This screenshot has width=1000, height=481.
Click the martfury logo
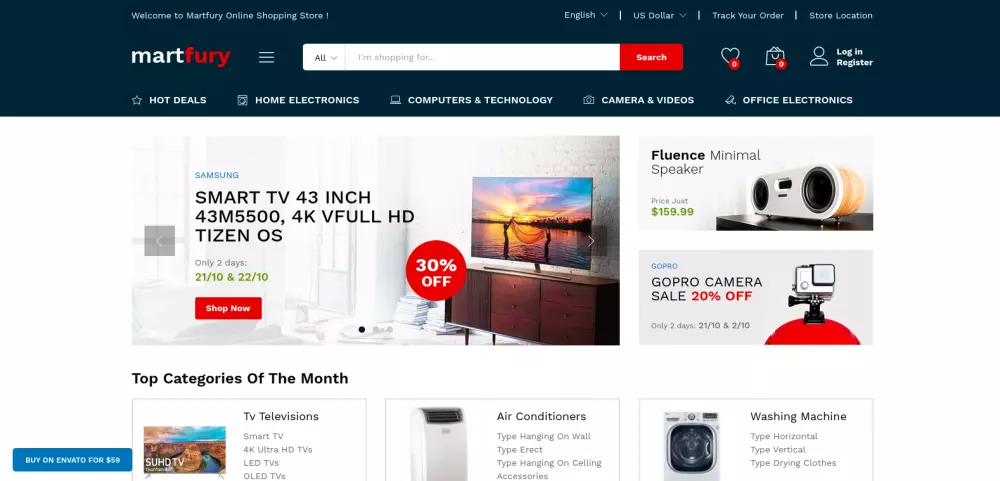[180, 57]
